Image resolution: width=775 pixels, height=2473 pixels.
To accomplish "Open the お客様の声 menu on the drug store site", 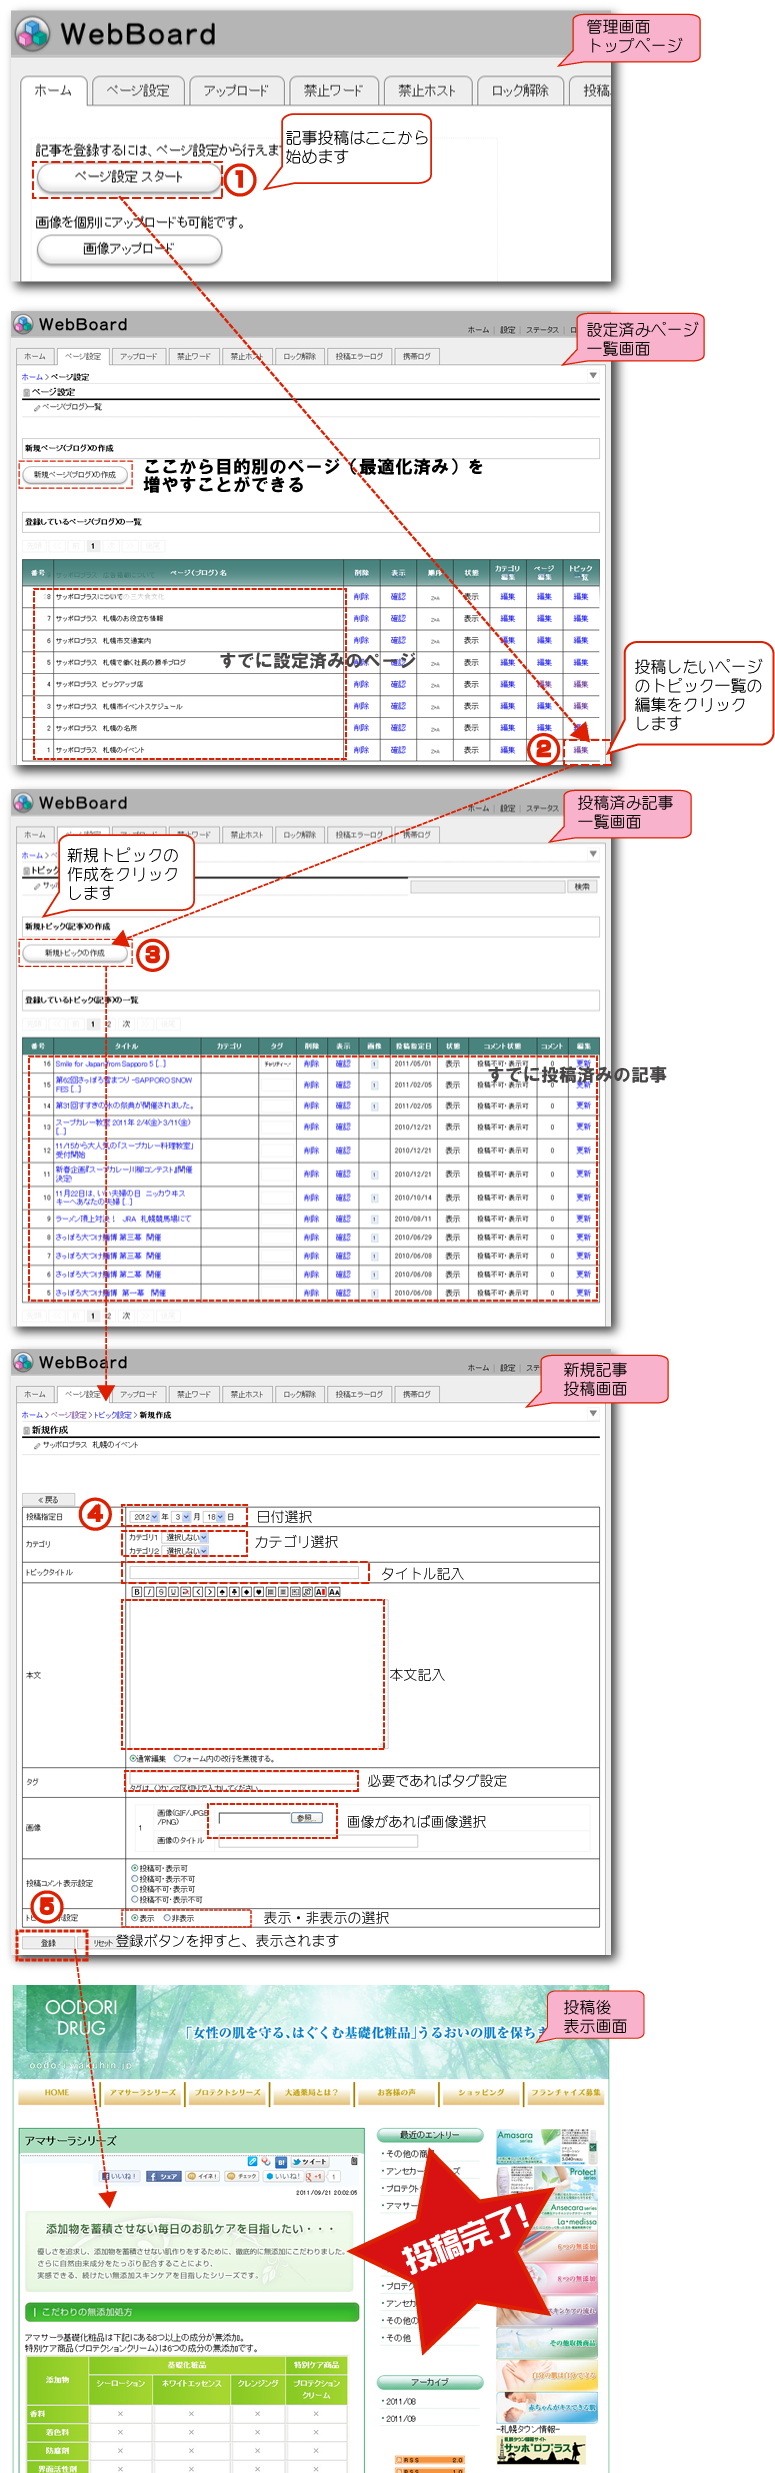I will click(x=397, y=2092).
